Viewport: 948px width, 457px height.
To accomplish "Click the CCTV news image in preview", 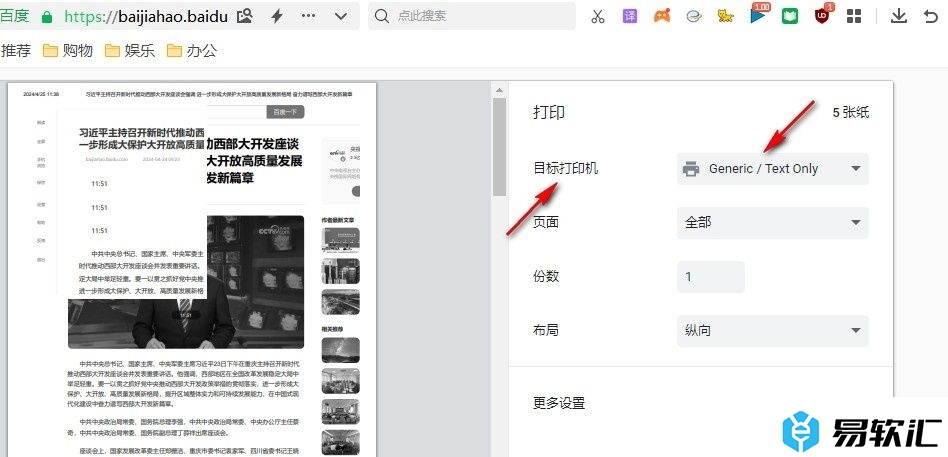I will click(255, 282).
